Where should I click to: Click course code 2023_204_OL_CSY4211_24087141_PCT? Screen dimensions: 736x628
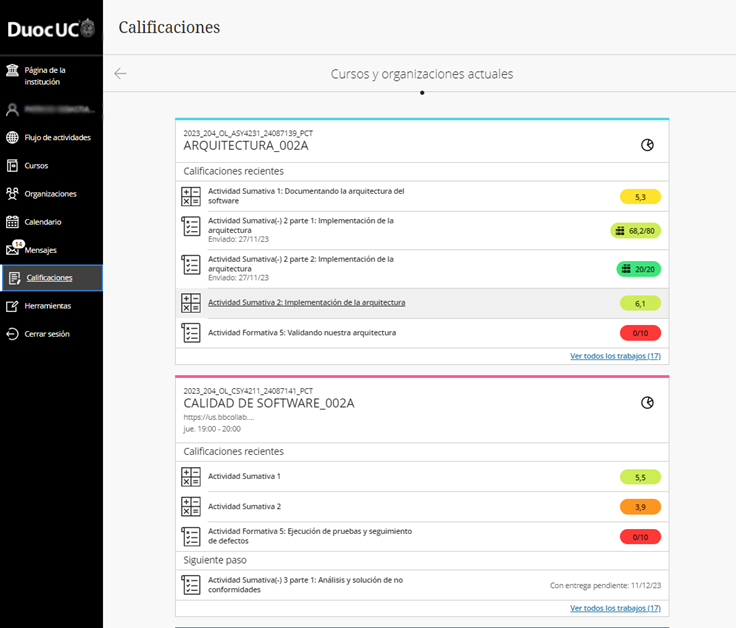[248, 391]
